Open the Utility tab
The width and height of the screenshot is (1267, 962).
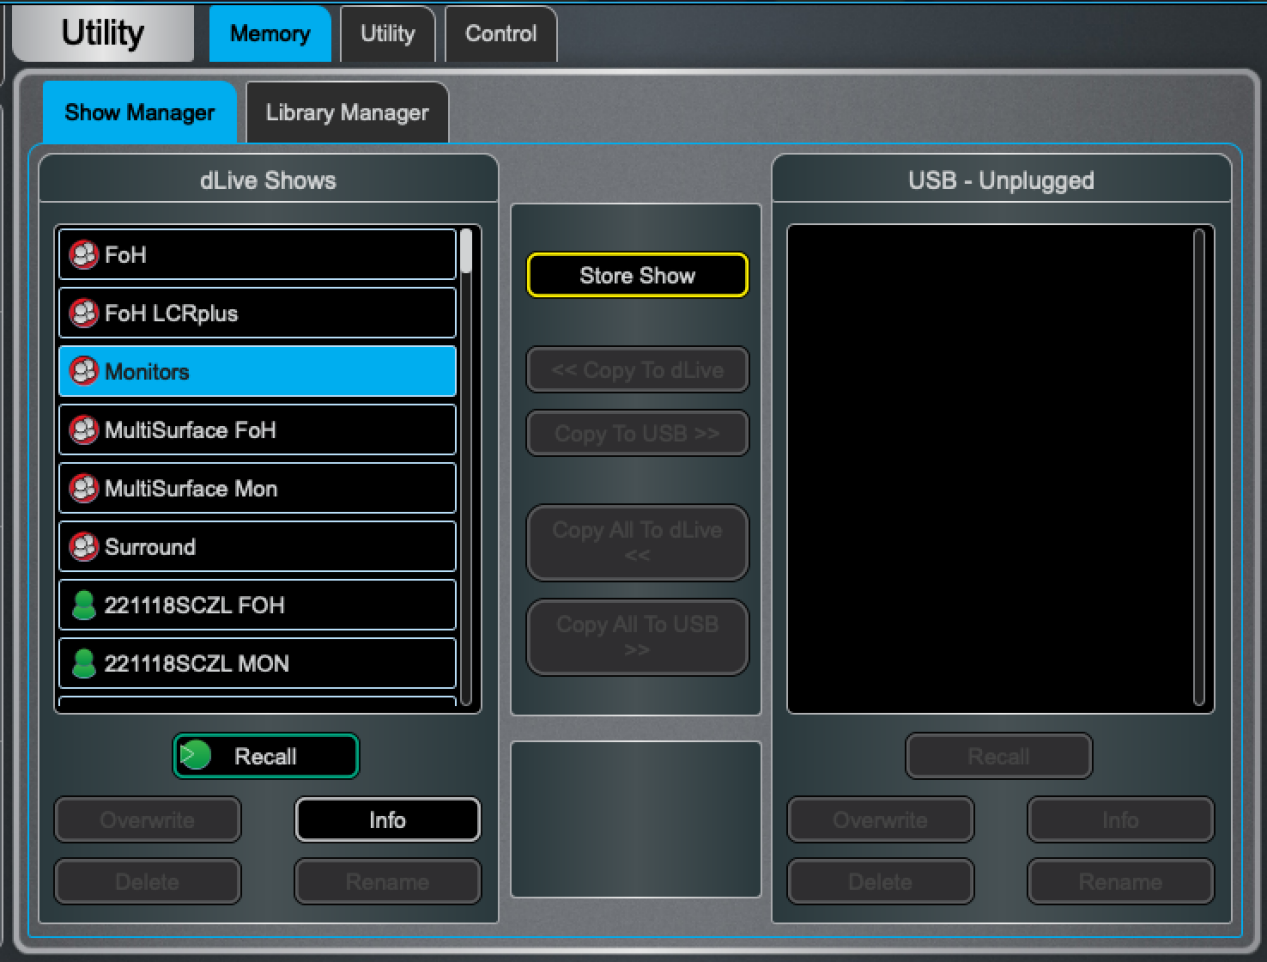pos(387,34)
